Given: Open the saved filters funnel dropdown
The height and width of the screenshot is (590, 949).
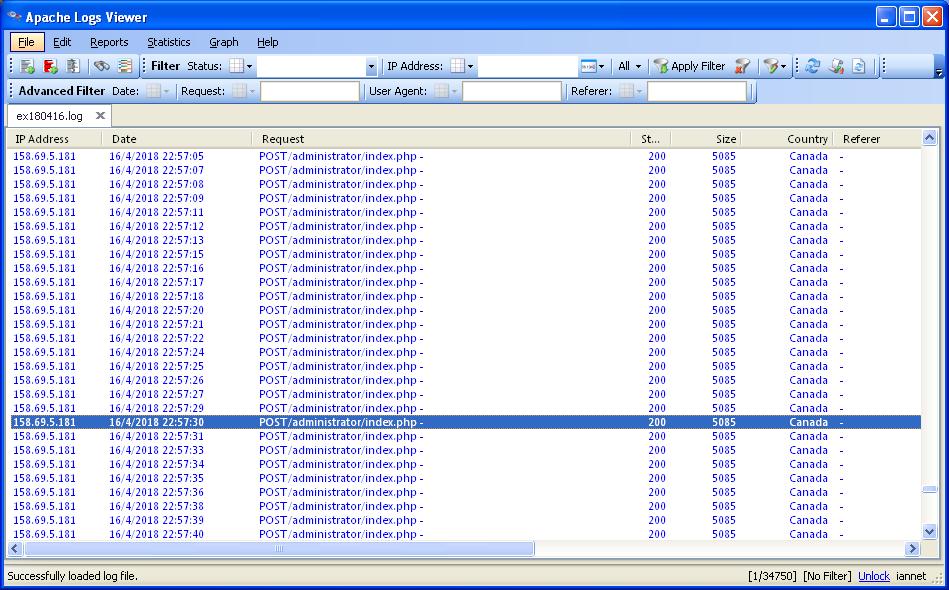Looking at the screenshot, I should pyautogui.click(x=775, y=66).
